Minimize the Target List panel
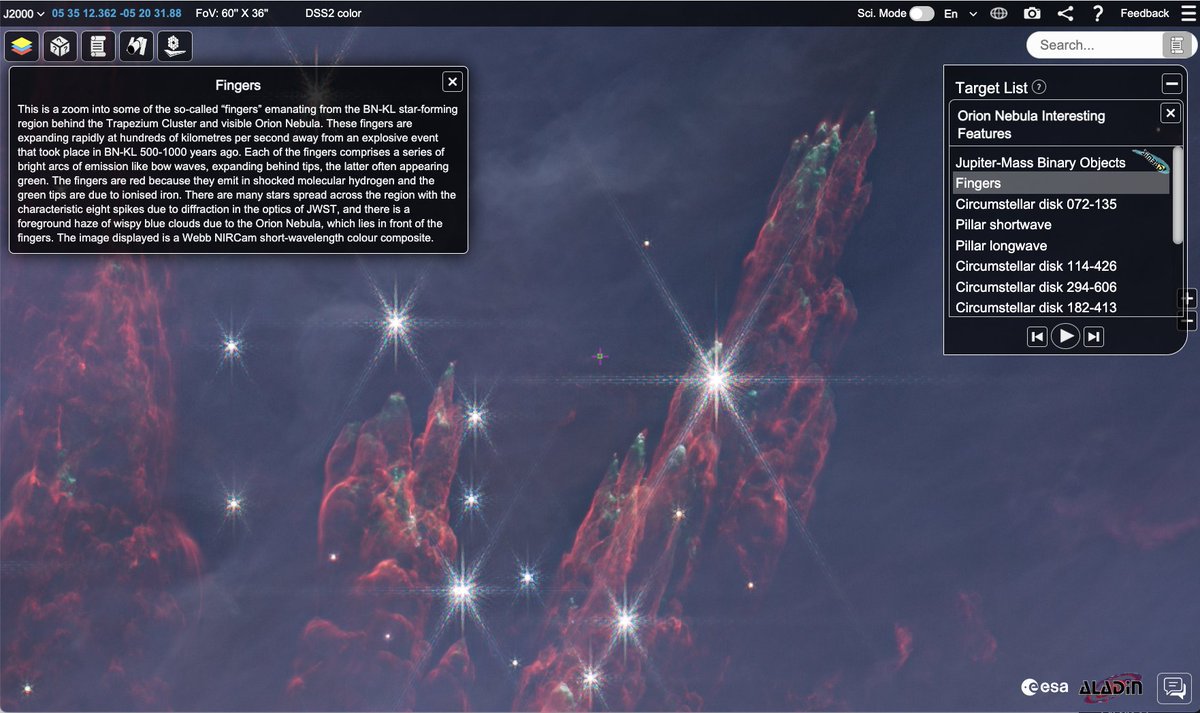Image resolution: width=1200 pixels, height=713 pixels. click(x=1171, y=85)
